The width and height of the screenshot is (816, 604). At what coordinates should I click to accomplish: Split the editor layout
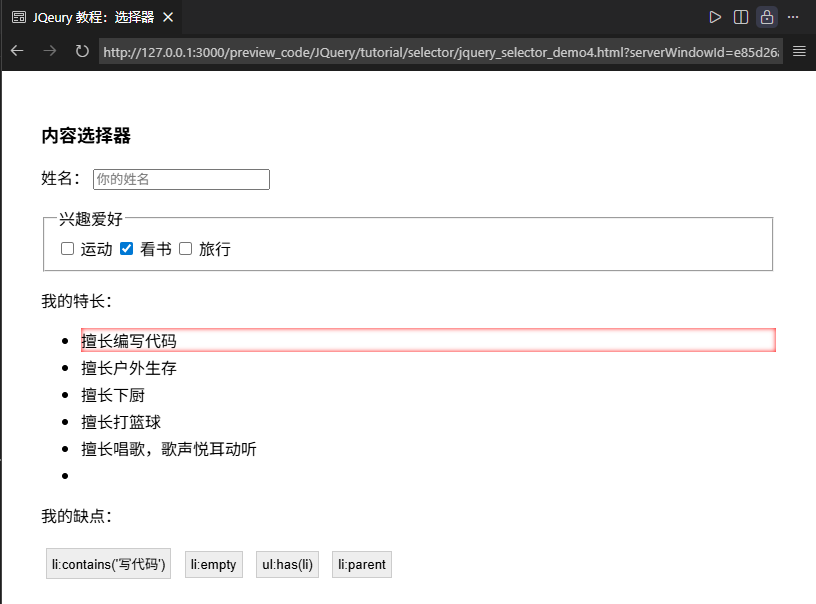click(x=741, y=17)
